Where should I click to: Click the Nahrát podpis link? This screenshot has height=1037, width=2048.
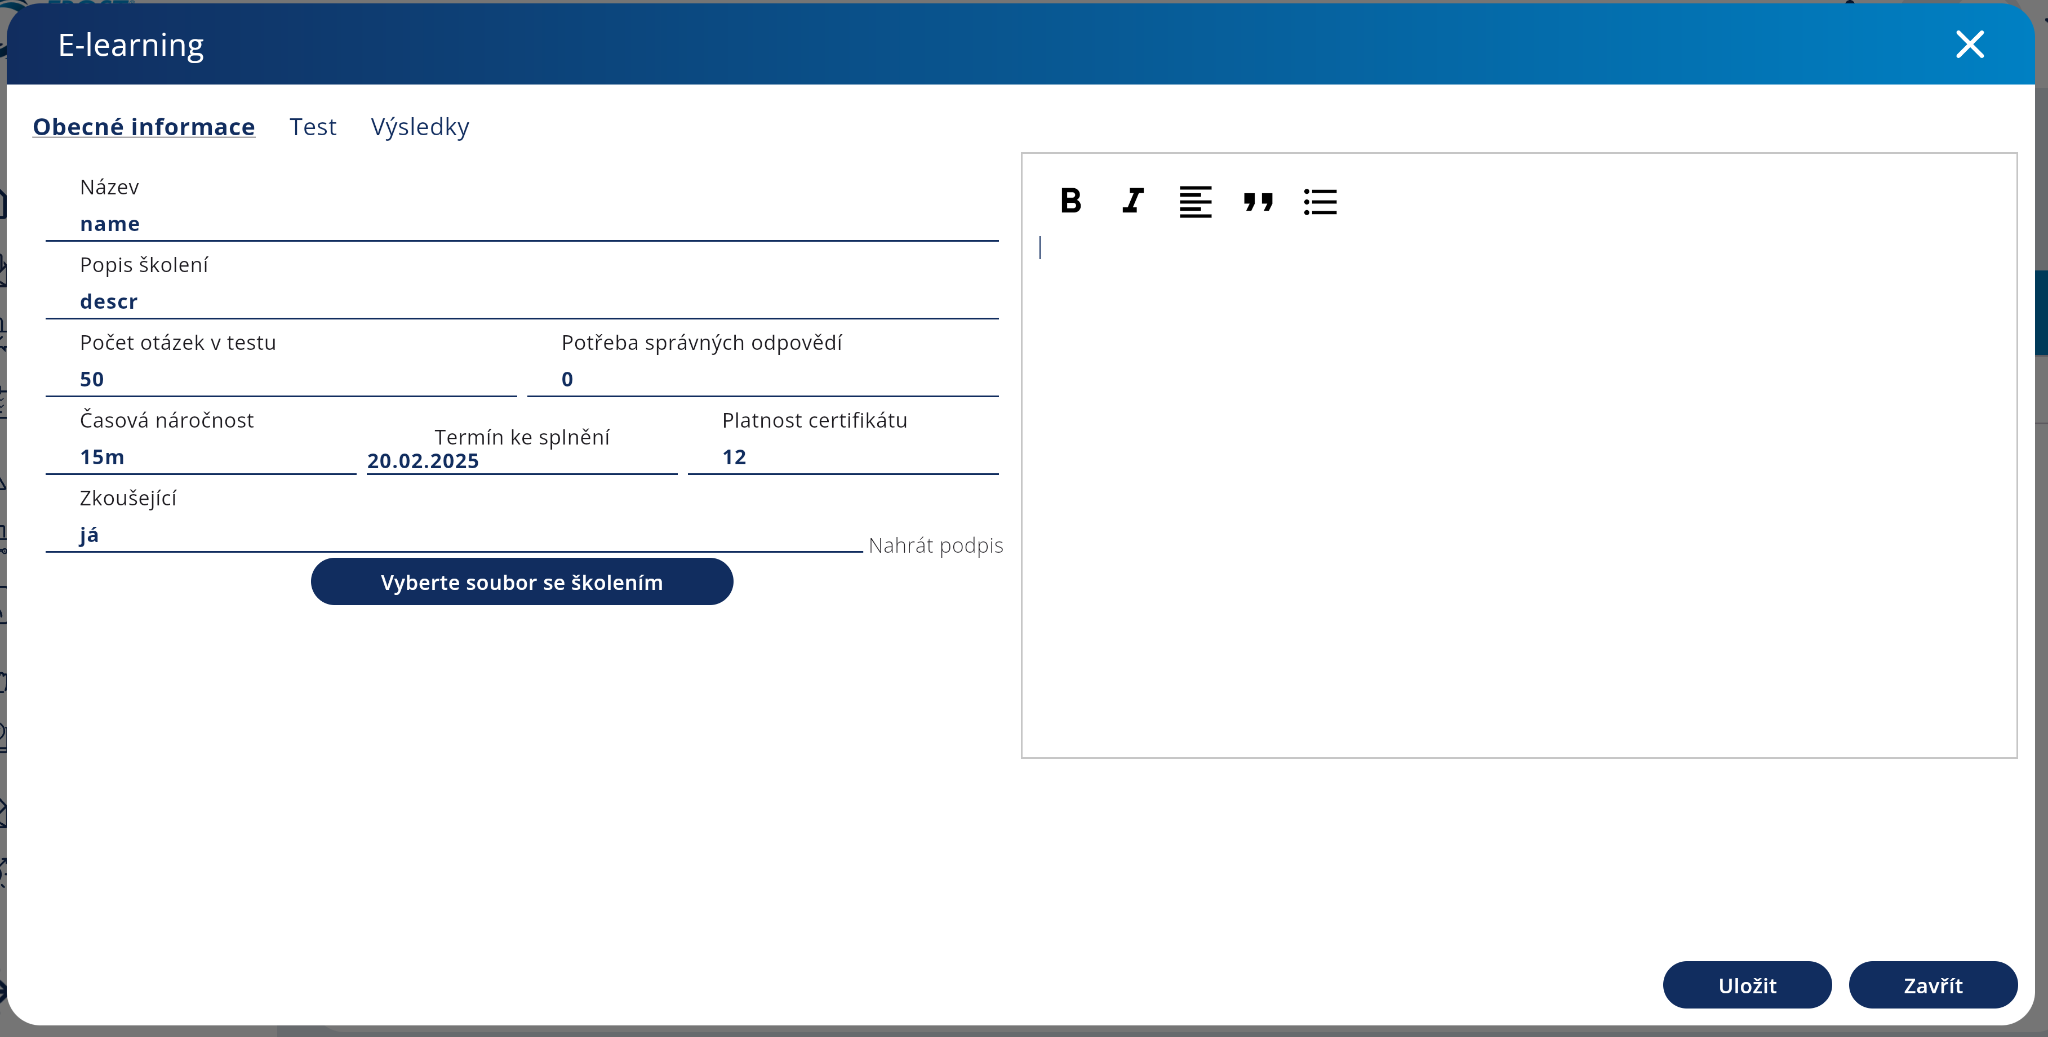click(x=935, y=546)
